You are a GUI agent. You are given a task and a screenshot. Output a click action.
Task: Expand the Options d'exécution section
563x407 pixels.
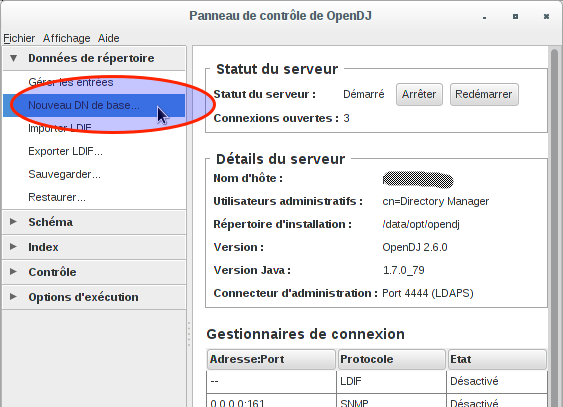pyautogui.click(x=94, y=297)
